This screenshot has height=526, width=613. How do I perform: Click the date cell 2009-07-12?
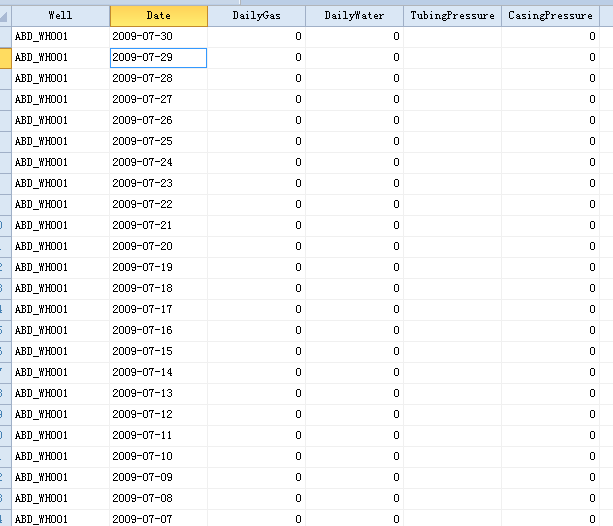pos(159,415)
